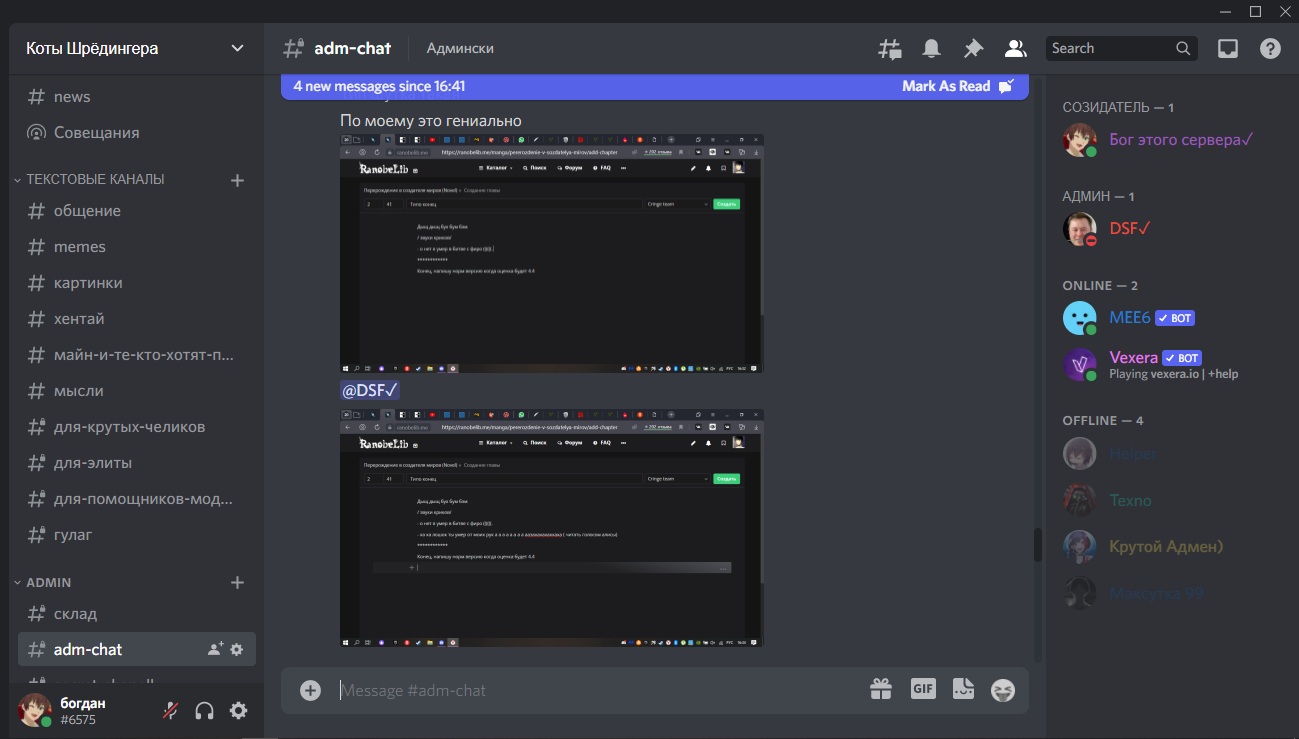Open the Help question mark icon
The height and width of the screenshot is (739, 1299).
[1270, 48]
